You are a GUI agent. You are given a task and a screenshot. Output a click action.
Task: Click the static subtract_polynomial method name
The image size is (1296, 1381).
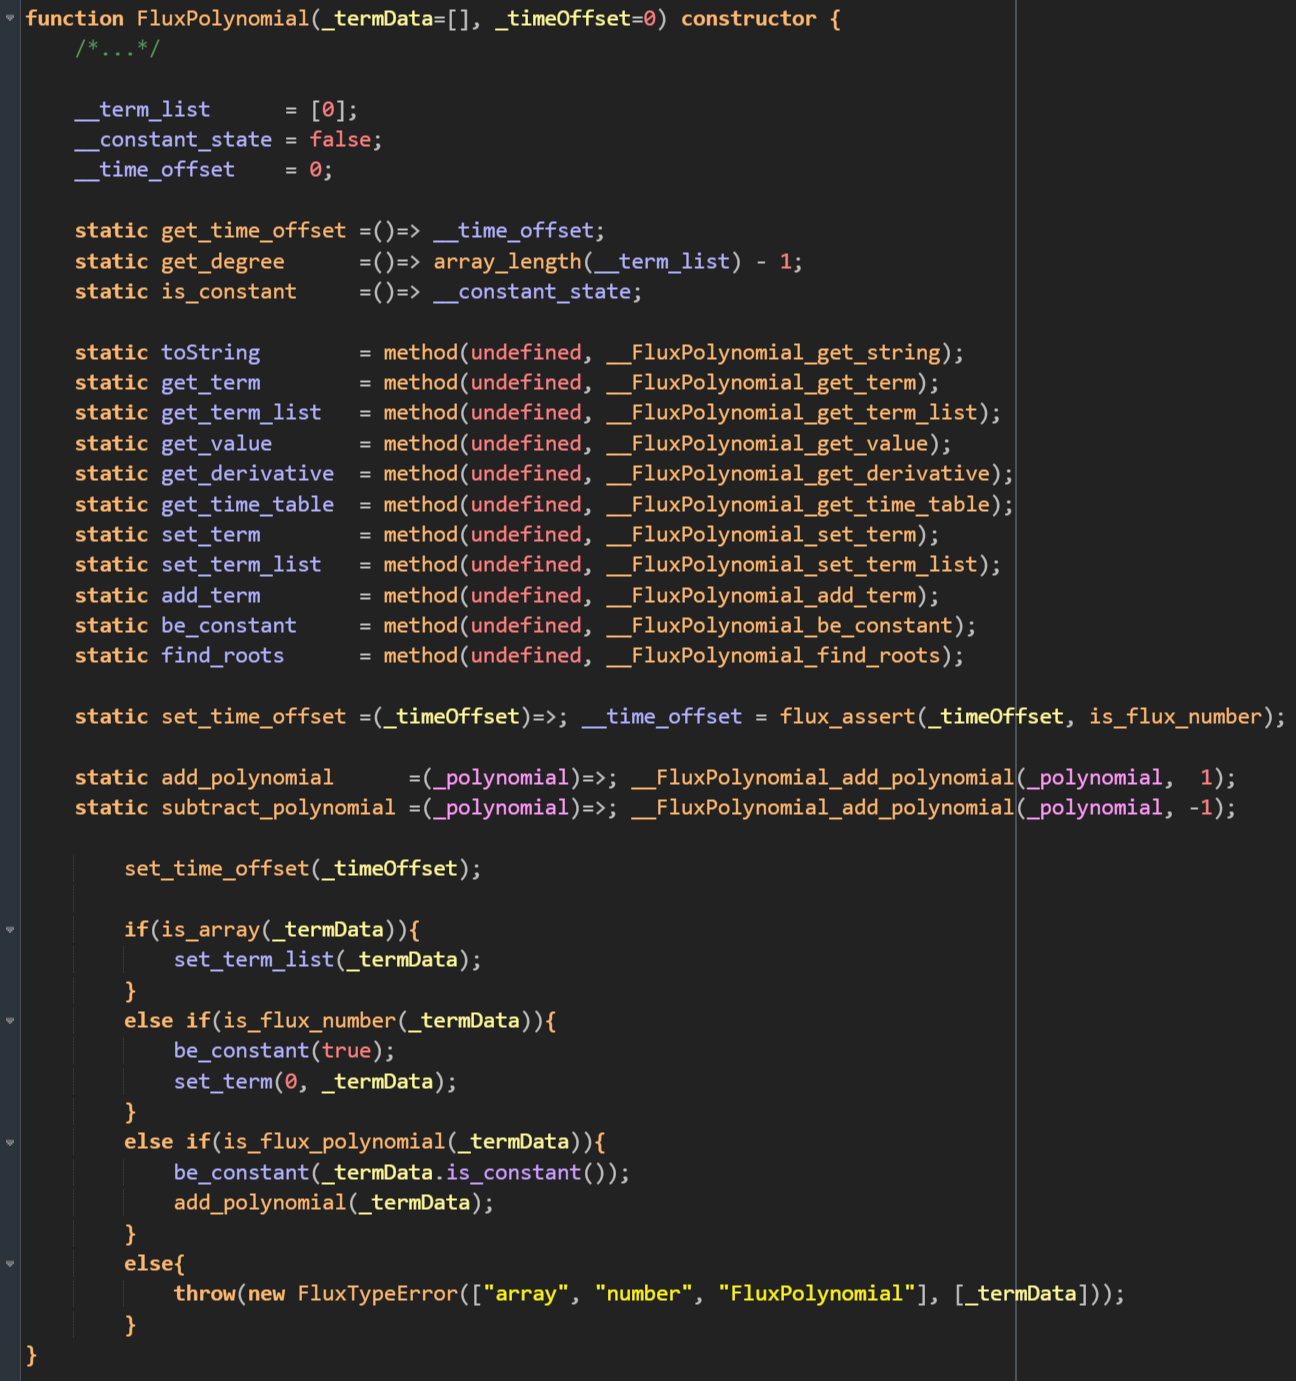(278, 807)
